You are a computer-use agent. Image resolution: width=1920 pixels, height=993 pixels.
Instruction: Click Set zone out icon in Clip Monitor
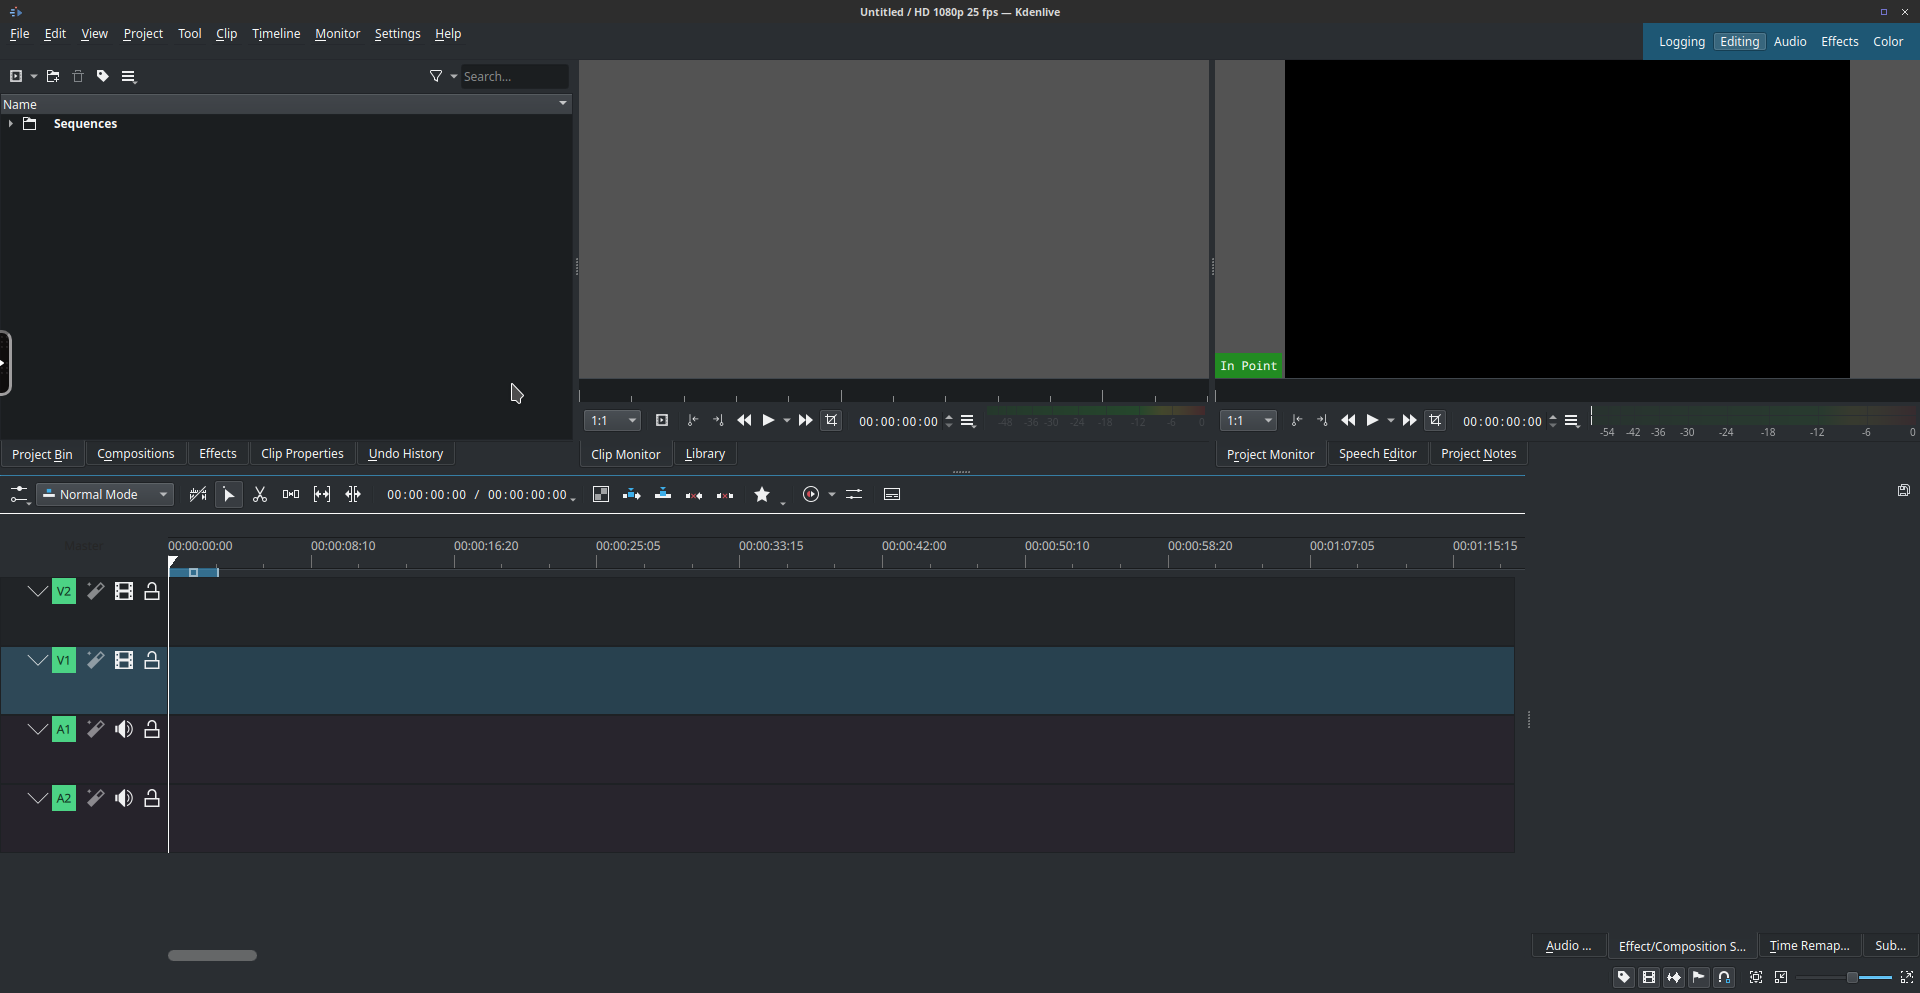point(718,421)
